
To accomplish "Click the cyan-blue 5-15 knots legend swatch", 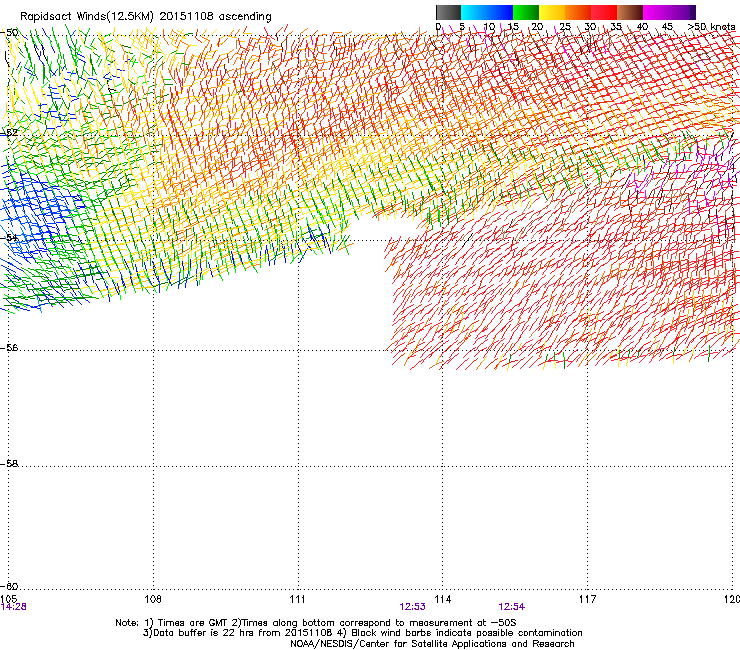I will (487, 12).
